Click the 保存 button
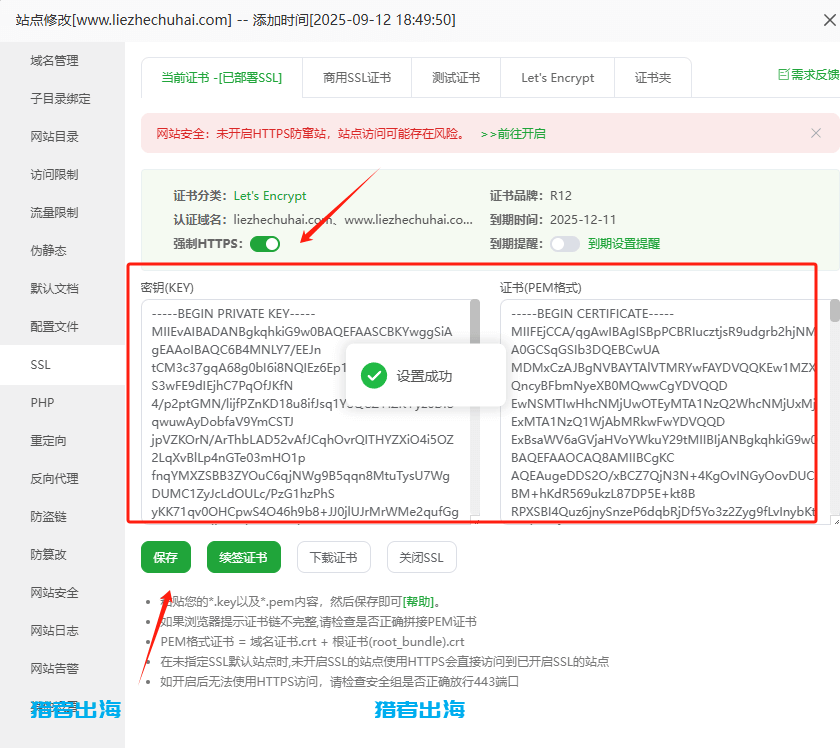 click(166, 557)
